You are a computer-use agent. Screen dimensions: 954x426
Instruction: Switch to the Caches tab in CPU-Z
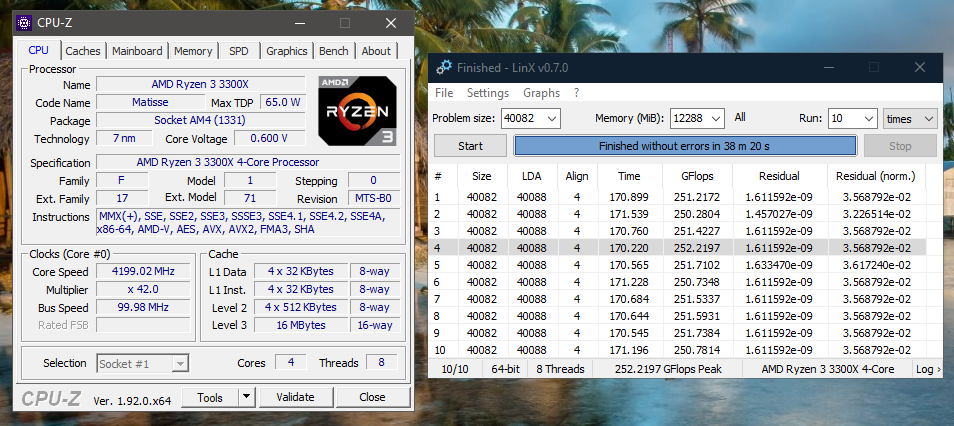(83, 51)
